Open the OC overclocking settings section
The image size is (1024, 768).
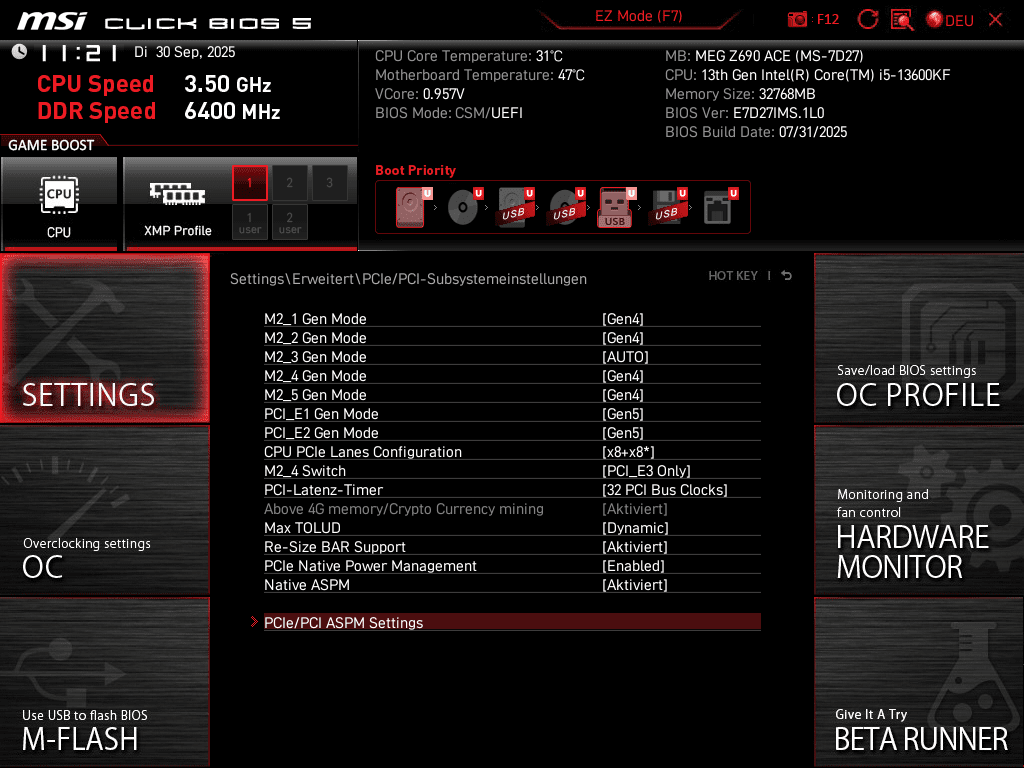(x=104, y=510)
